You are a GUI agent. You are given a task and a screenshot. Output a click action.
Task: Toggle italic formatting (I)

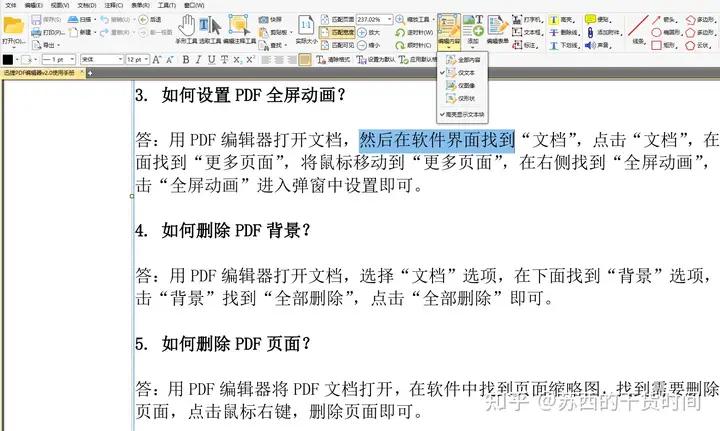click(x=198, y=60)
